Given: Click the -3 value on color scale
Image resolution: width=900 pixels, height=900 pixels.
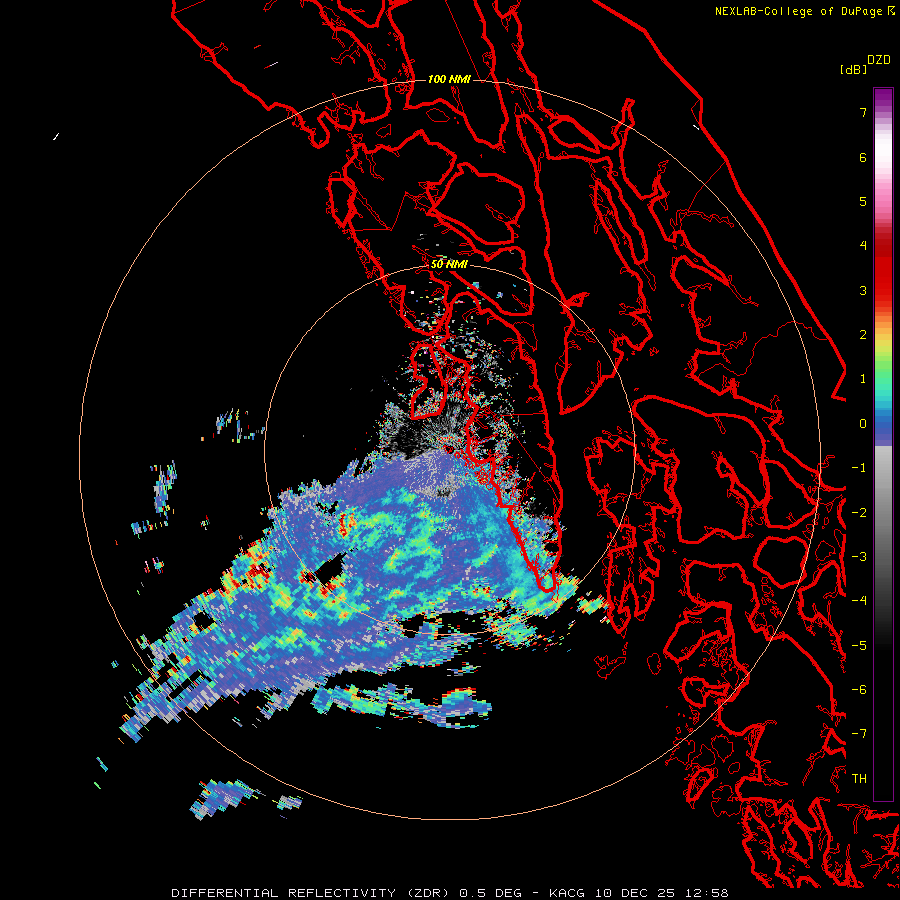Looking at the screenshot, I should (x=859, y=557).
